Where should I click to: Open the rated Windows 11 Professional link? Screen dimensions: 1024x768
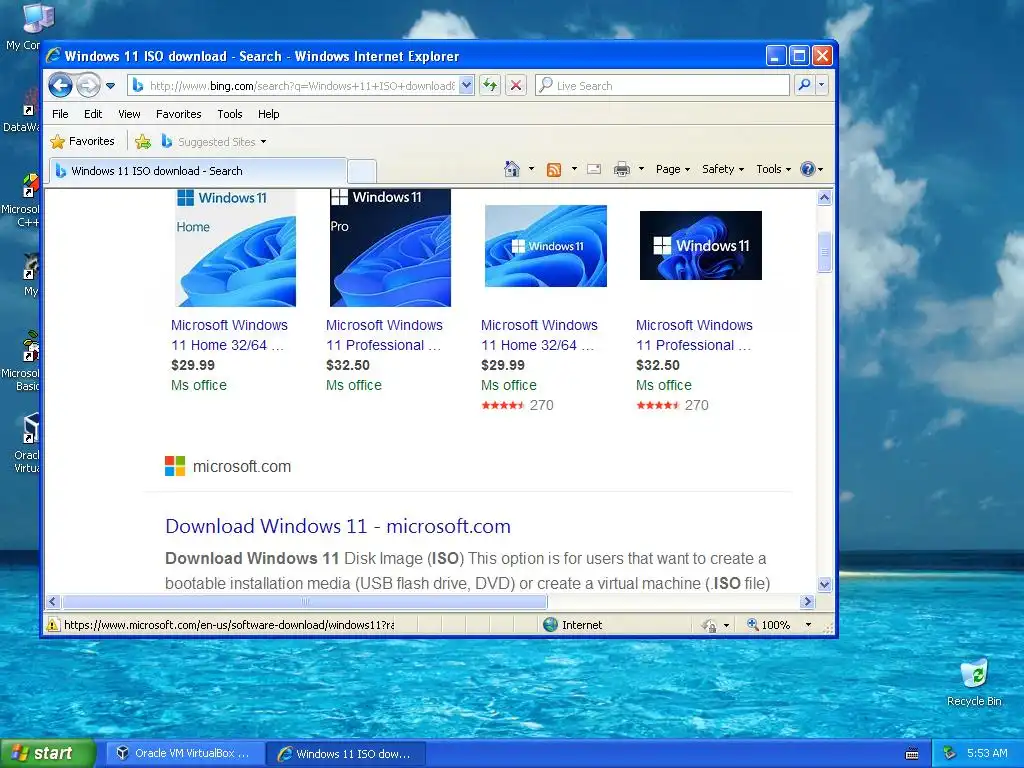[x=694, y=335]
